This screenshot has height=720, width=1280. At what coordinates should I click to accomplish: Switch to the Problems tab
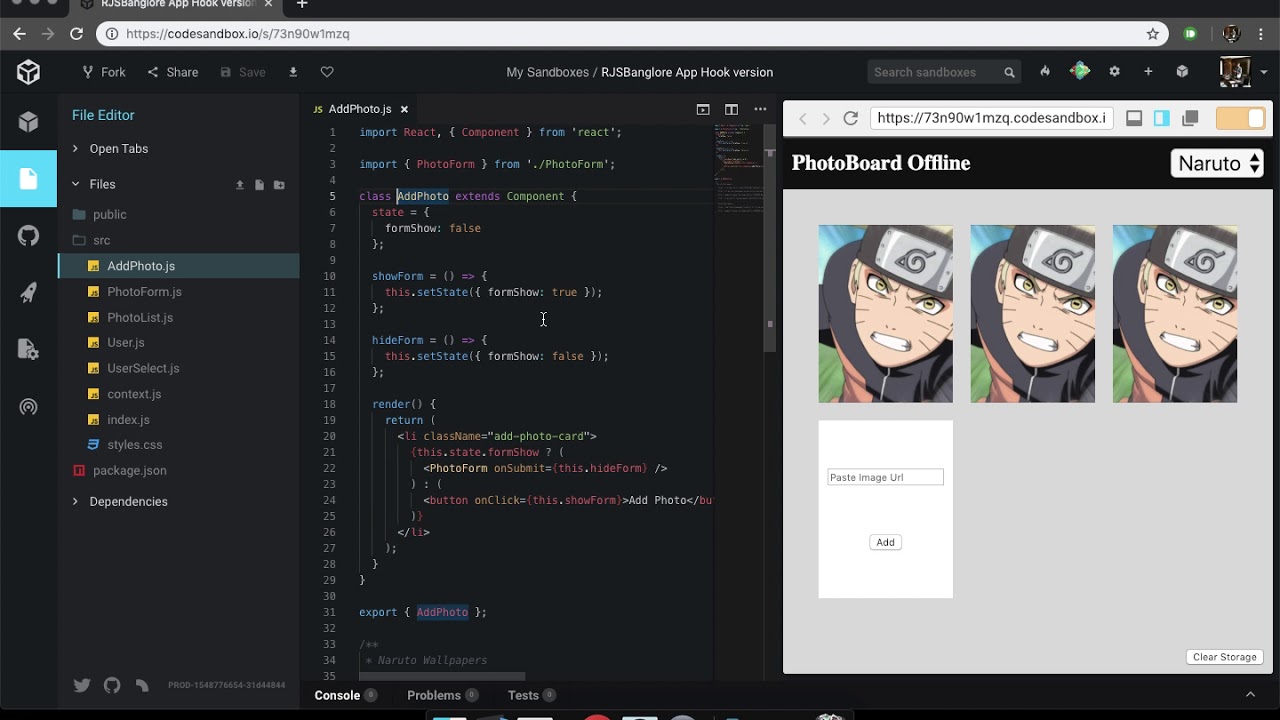(x=442, y=695)
